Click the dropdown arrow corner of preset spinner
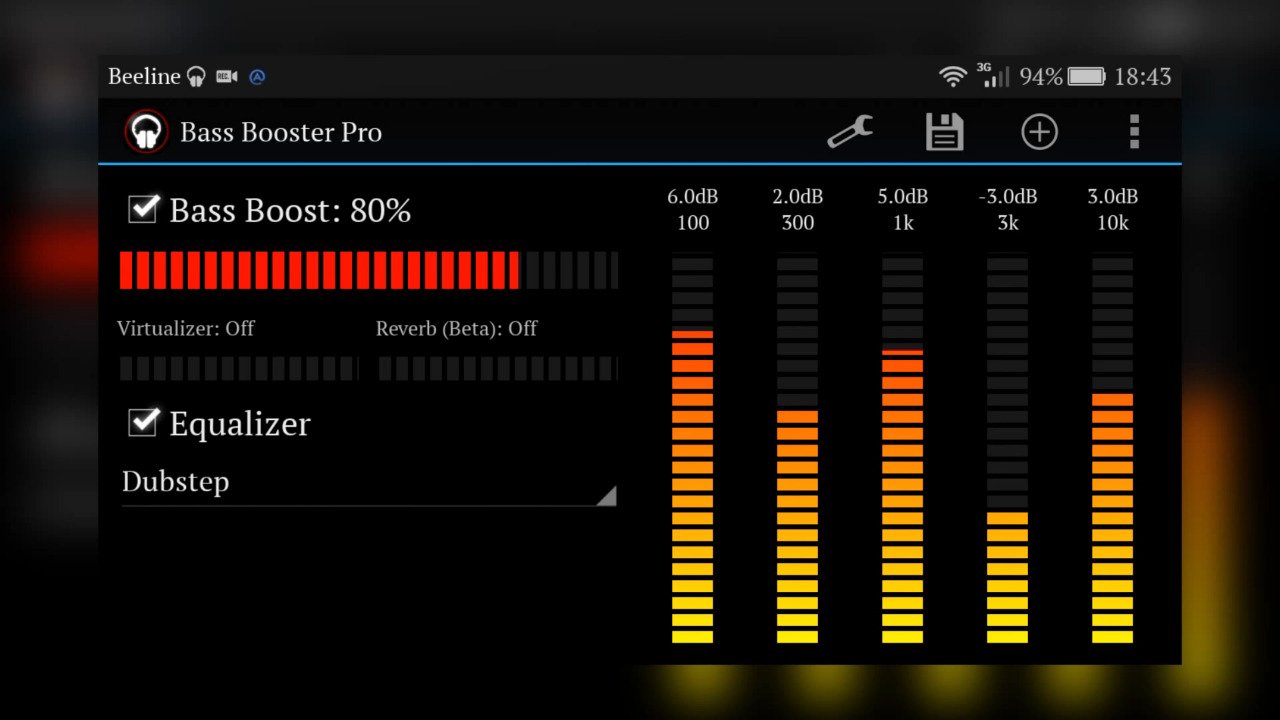Image resolution: width=1280 pixels, height=720 pixels. pos(606,495)
